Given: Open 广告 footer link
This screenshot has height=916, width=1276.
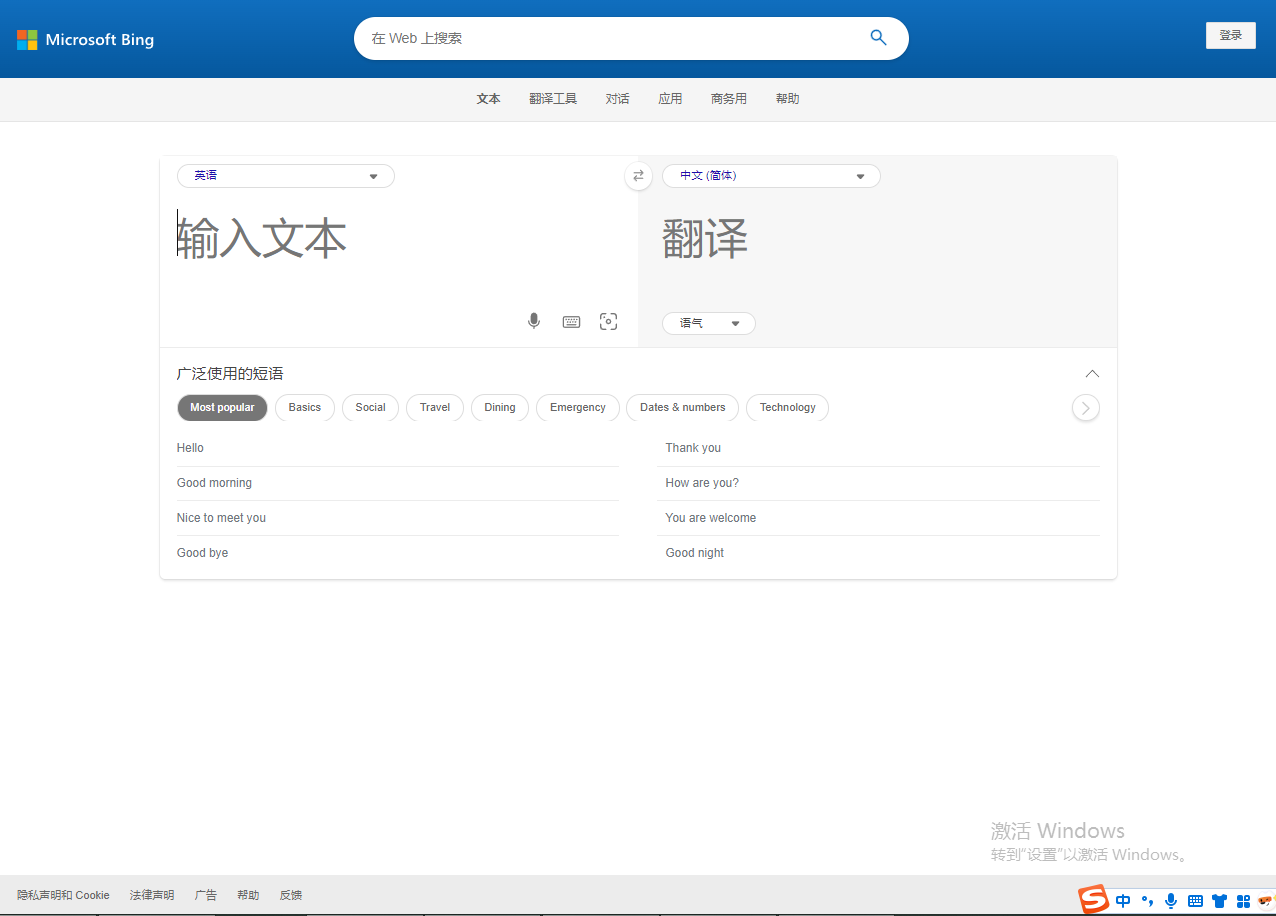Looking at the screenshot, I should click(x=206, y=895).
